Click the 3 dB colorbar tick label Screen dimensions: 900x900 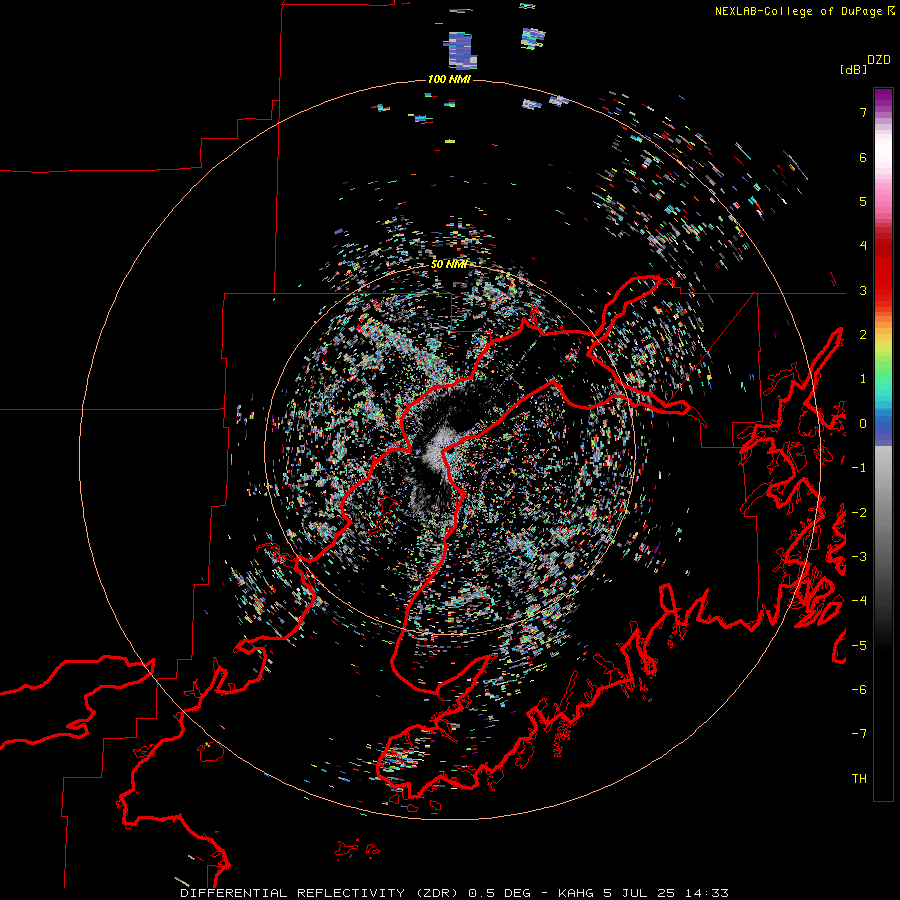click(x=863, y=290)
